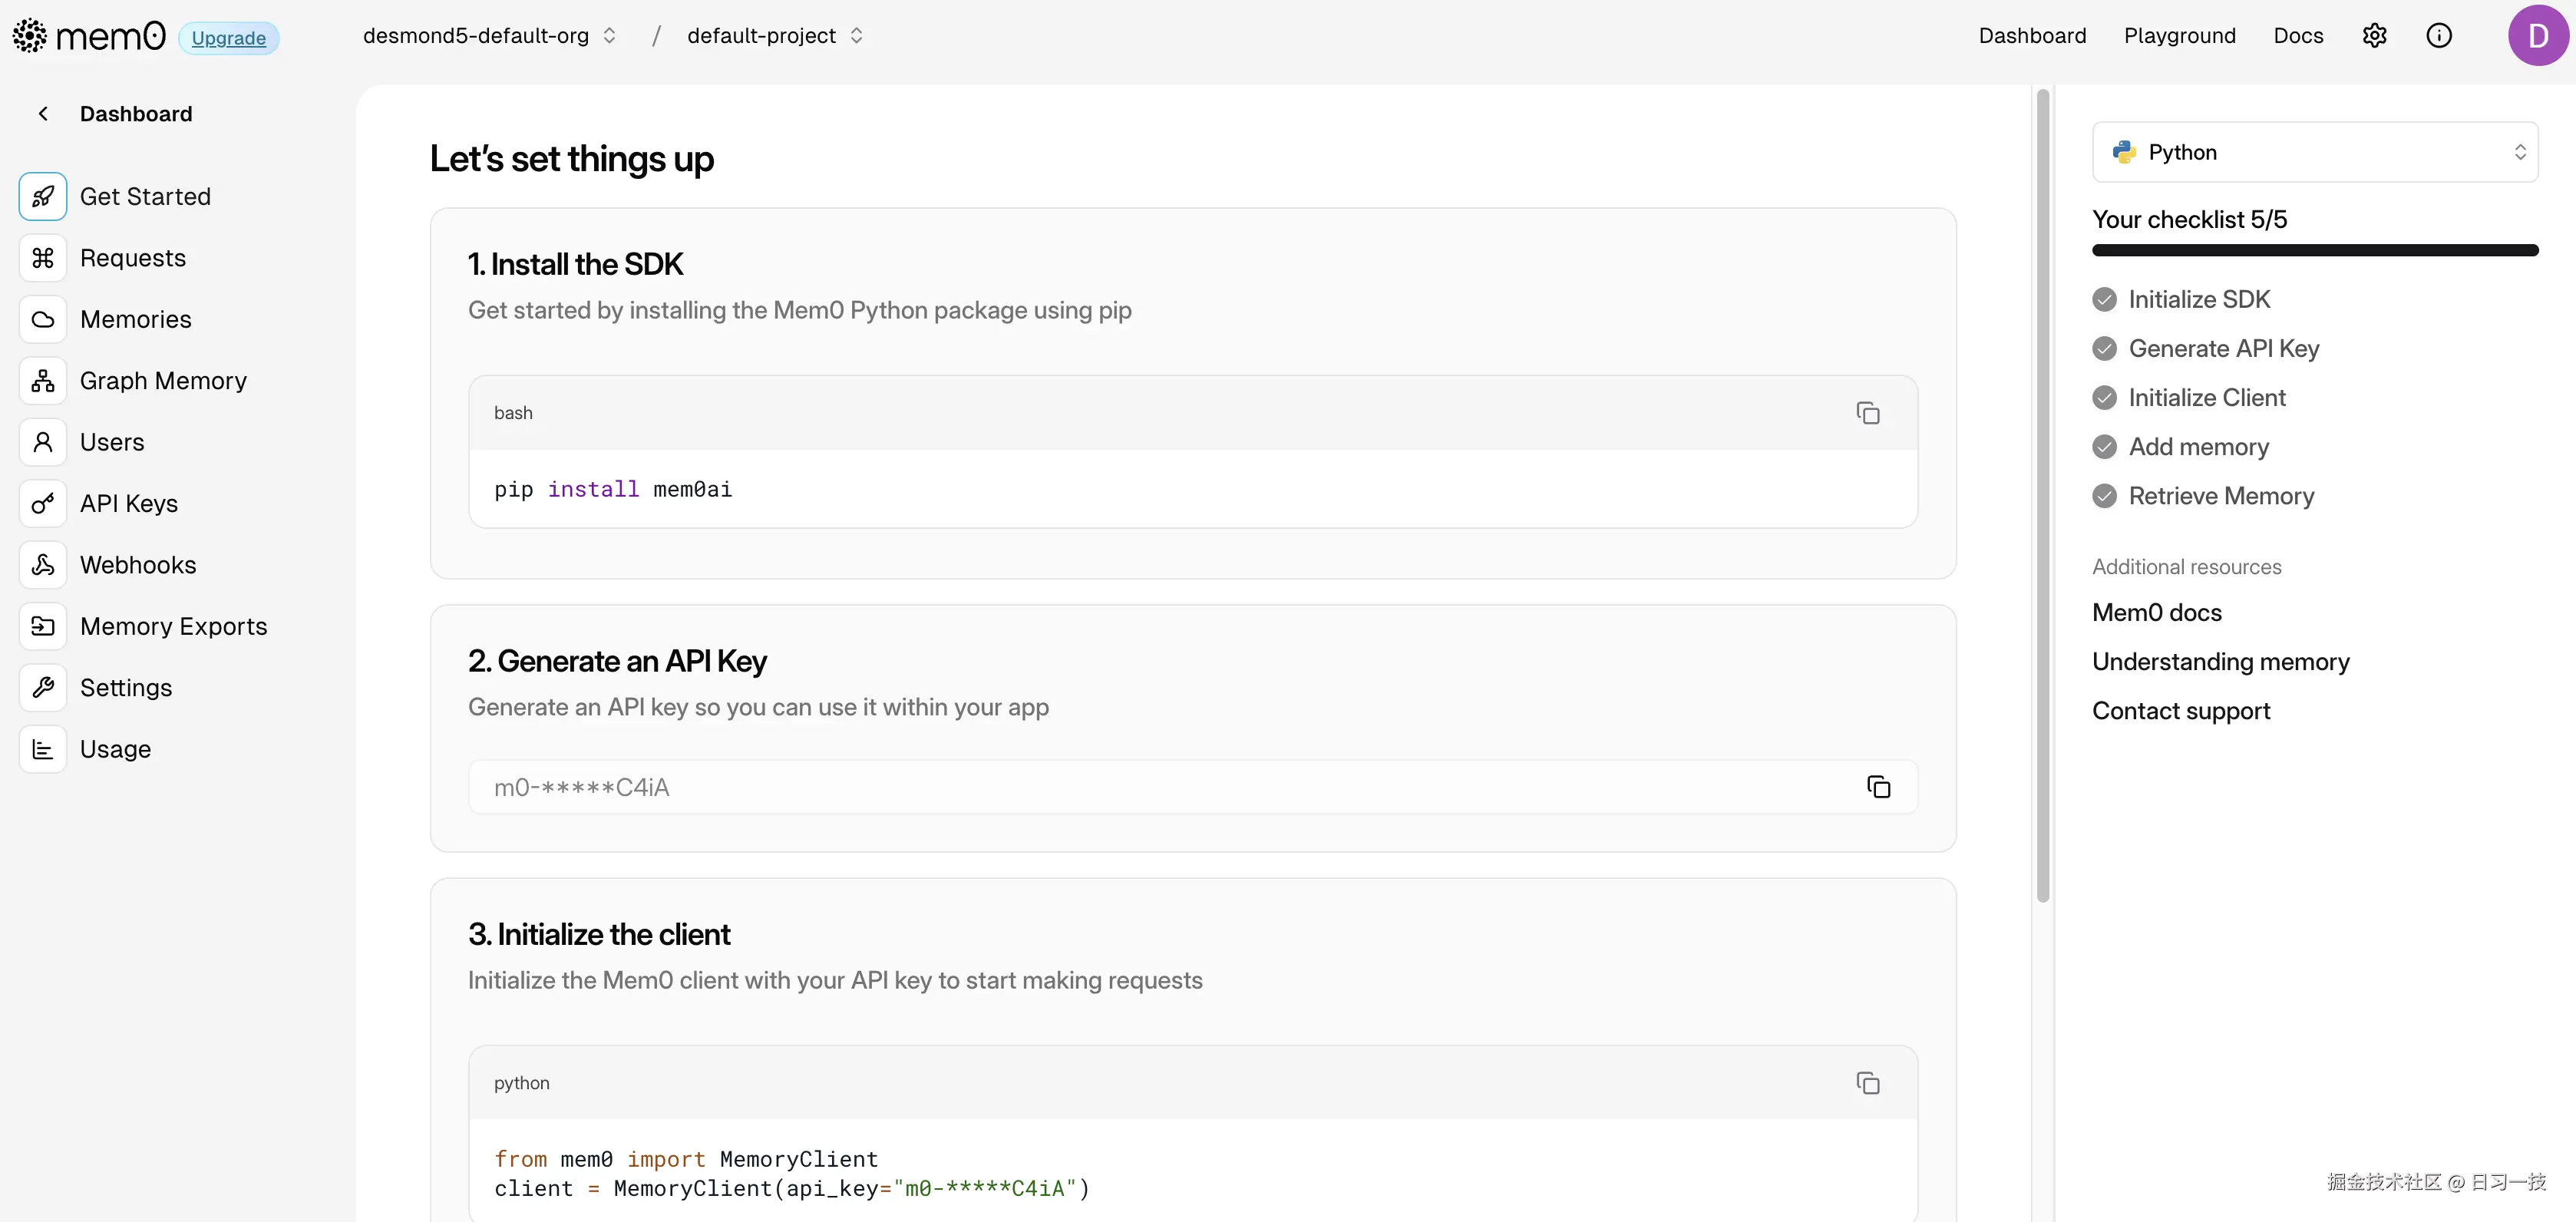Open the Graph Memory sidebar icon
The height and width of the screenshot is (1222, 2576).
[43, 381]
